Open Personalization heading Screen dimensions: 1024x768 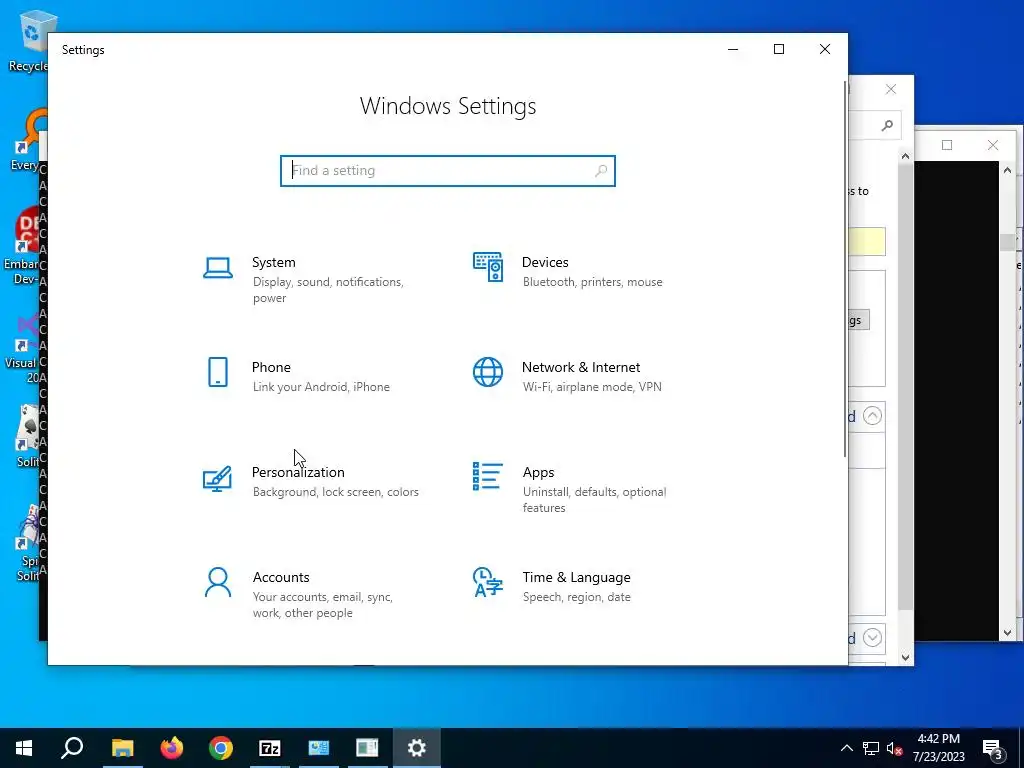click(298, 472)
